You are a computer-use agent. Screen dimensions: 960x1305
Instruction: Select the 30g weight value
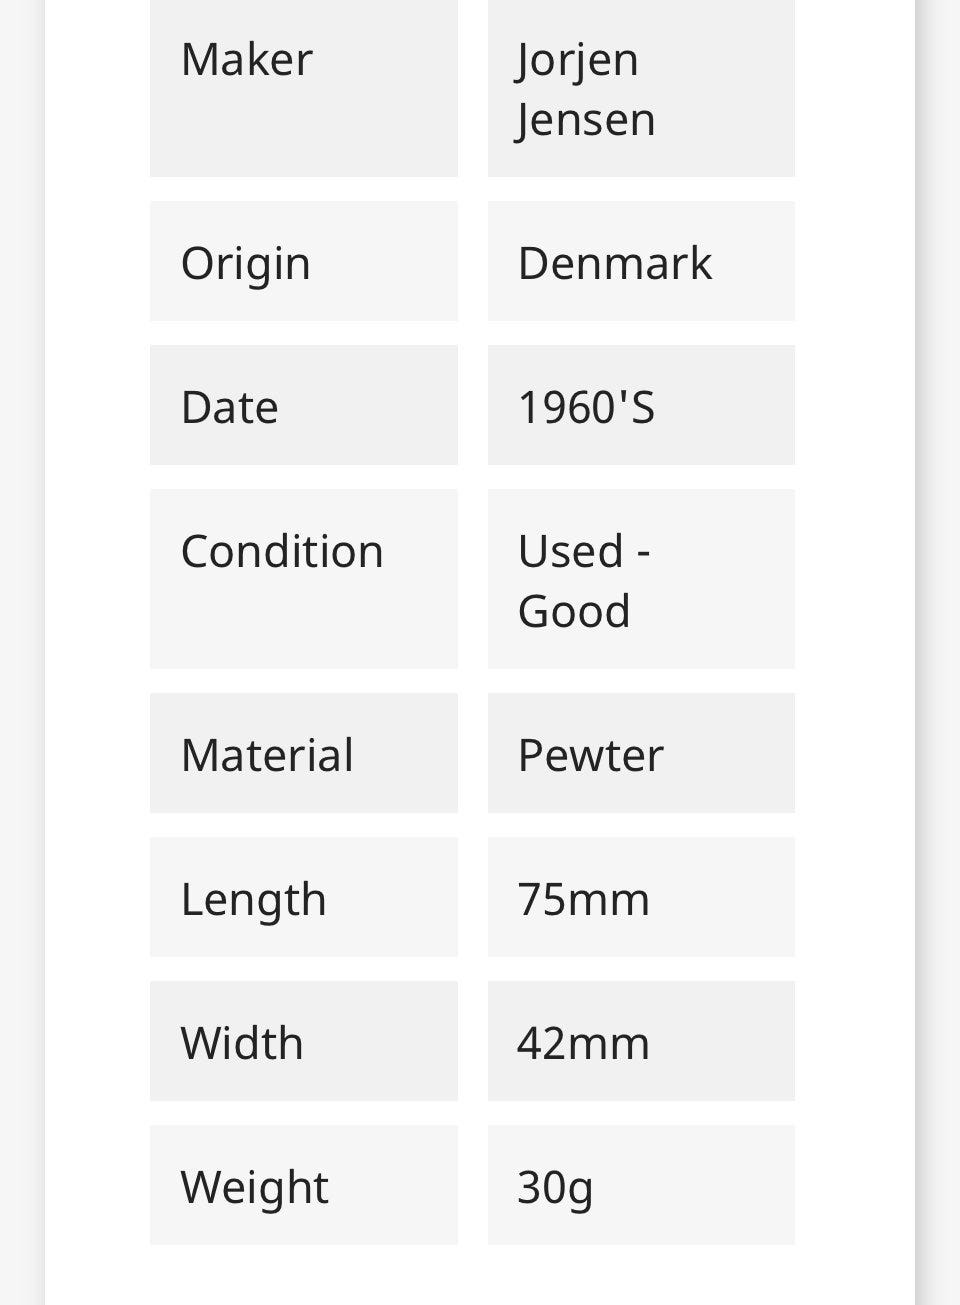pyautogui.click(x=555, y=1188)
